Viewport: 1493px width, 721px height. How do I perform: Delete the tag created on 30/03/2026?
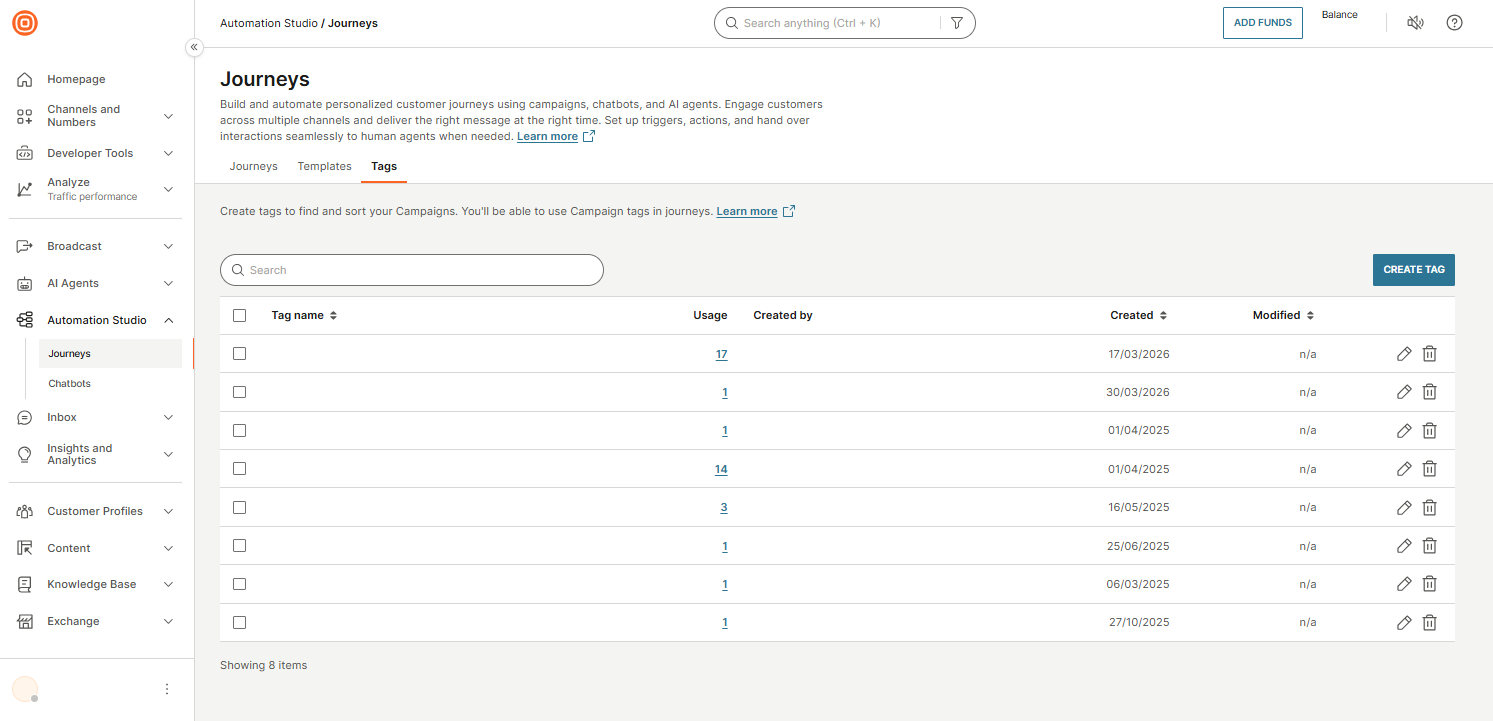tap(1430, 392)
